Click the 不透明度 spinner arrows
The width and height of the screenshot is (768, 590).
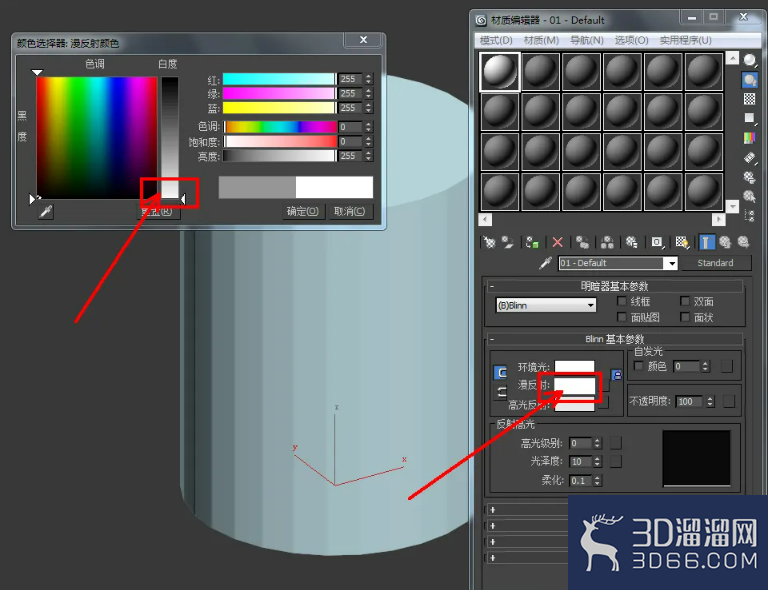pyautogui.click(x=710, y=401)
